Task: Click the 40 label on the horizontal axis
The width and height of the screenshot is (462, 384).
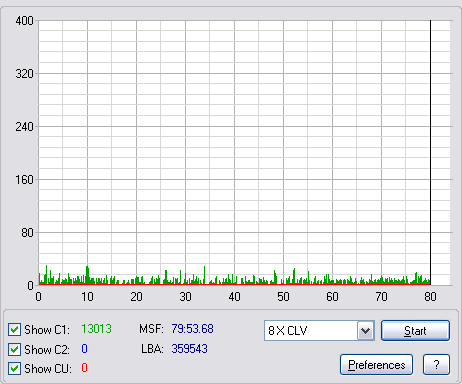Action: 234,297
